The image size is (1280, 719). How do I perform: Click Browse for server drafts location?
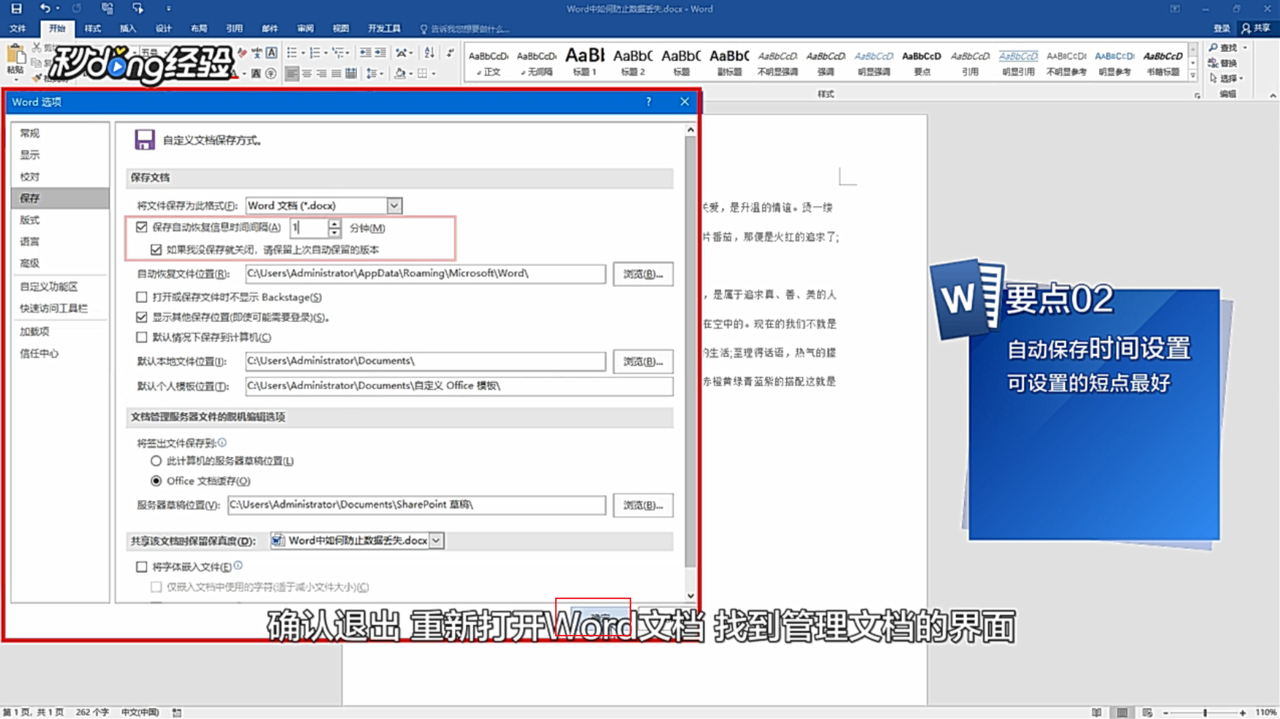[x=642, y=505]
